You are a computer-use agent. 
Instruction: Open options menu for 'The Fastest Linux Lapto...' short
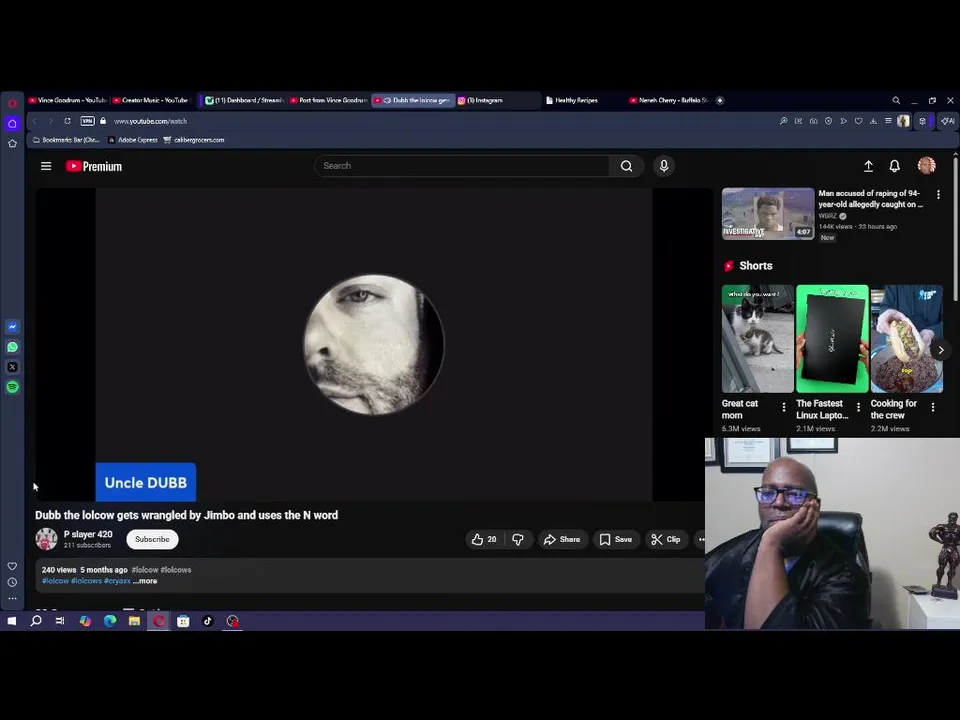click(858, 407)
